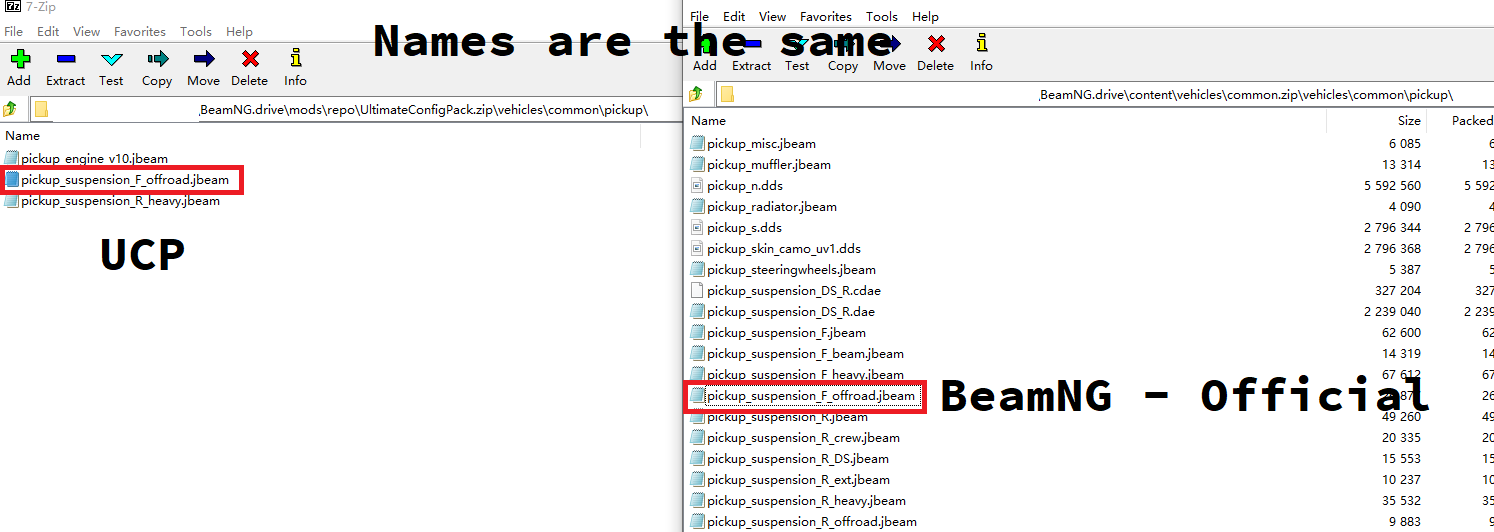Click file icon of pickup_n.dds
Screen dimensions: 1494x532
pos(698,186)
